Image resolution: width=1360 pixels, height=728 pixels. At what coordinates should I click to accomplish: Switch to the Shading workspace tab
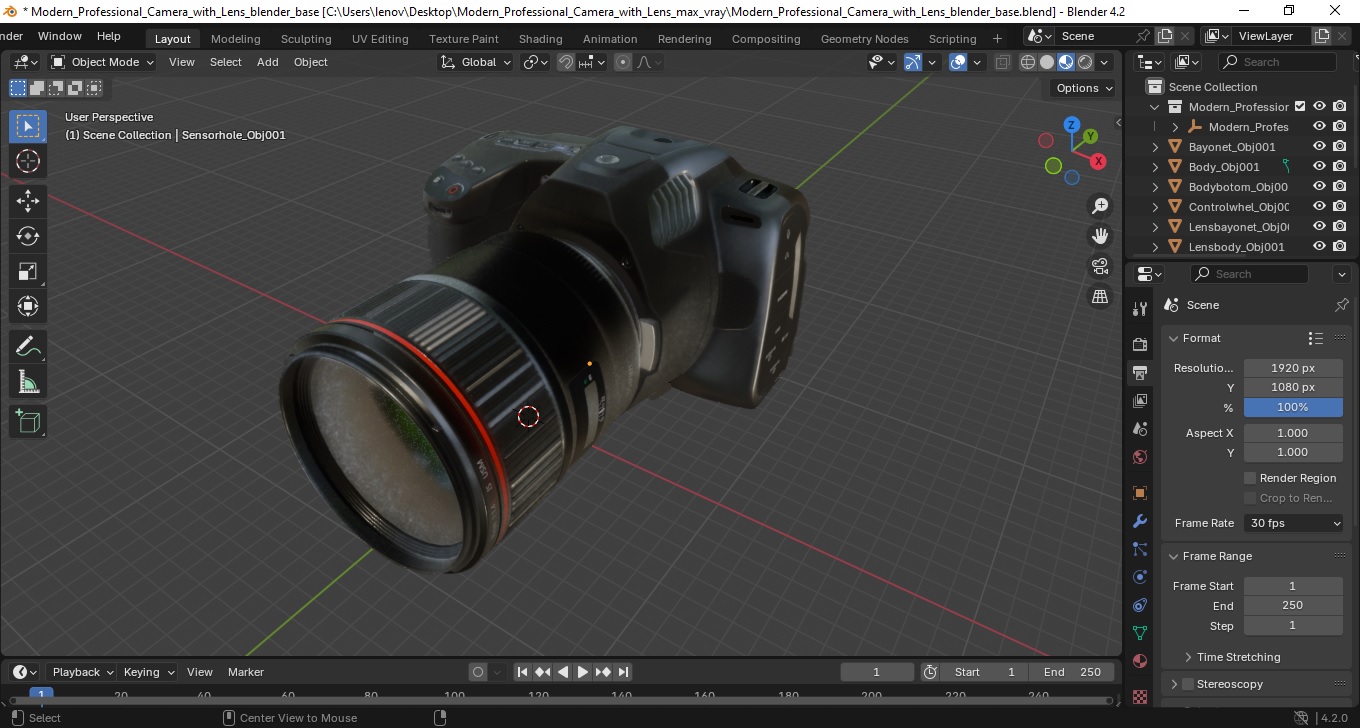541,39
